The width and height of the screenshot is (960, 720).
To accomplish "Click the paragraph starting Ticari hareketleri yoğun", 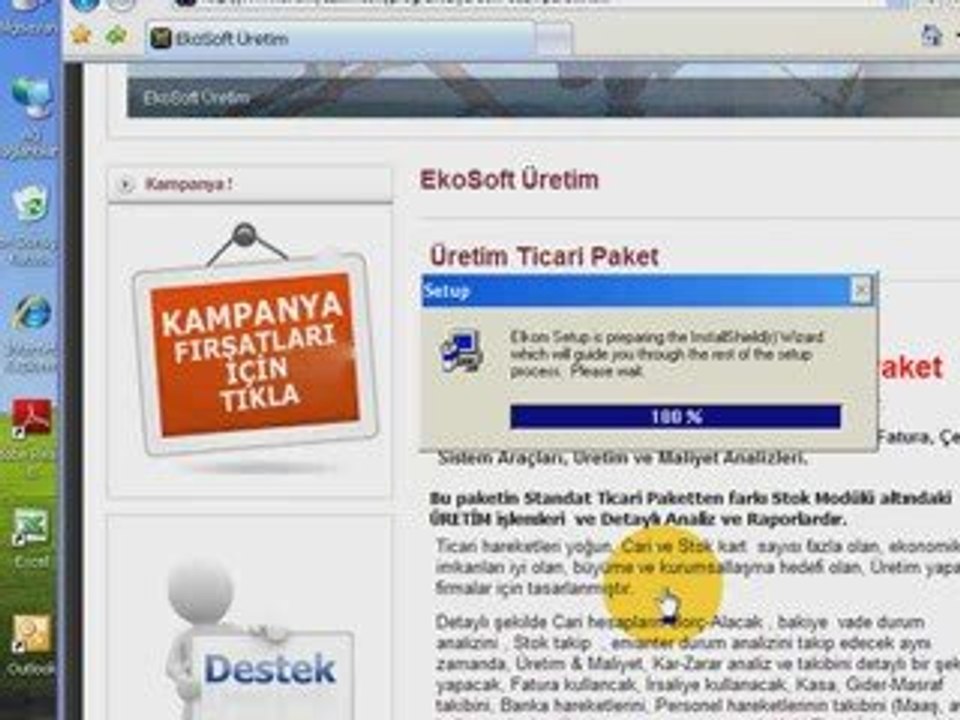I will pos(698,567).
